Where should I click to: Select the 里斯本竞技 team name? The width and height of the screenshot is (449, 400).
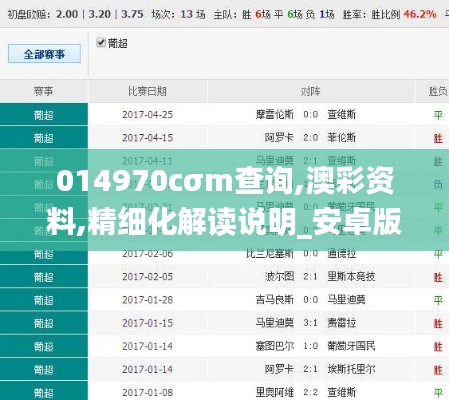pyautogui.click(x=351, y=277)
